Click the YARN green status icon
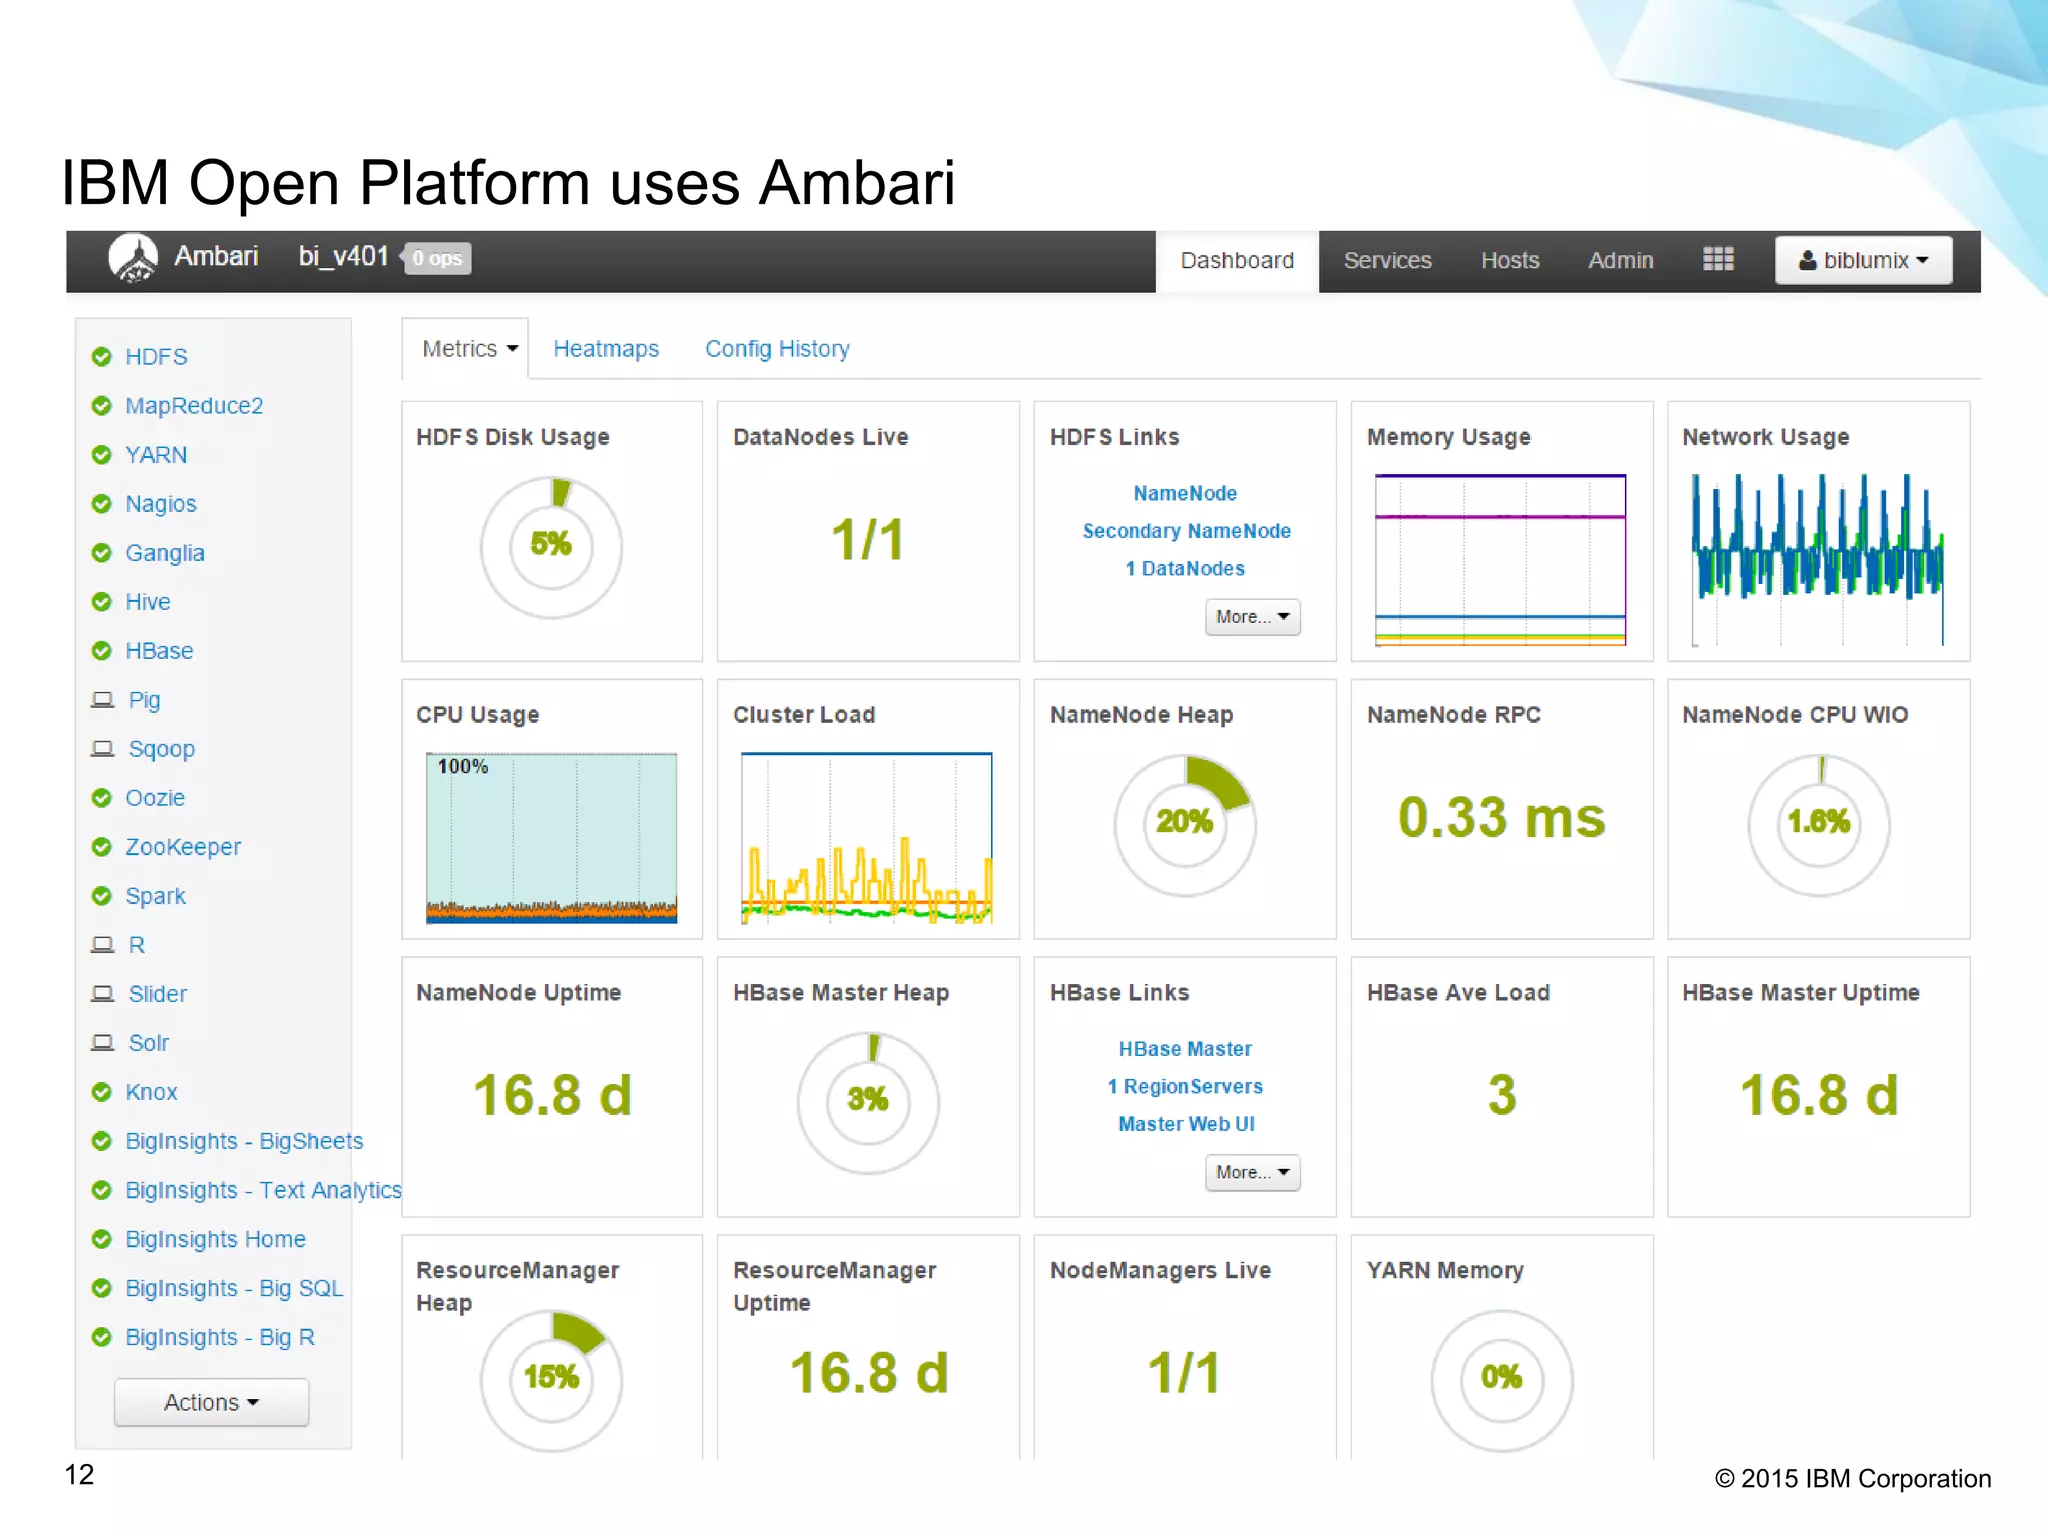 101,455
